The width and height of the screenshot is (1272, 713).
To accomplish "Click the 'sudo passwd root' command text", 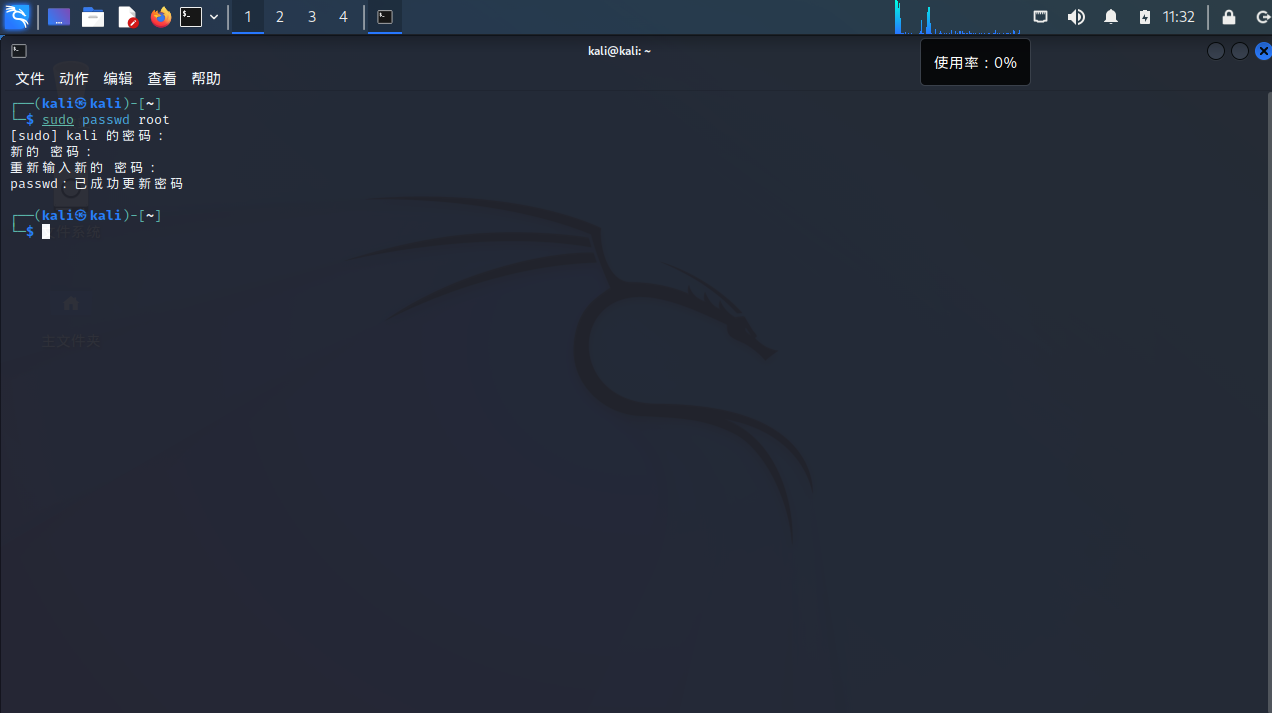I will point(106,120).
